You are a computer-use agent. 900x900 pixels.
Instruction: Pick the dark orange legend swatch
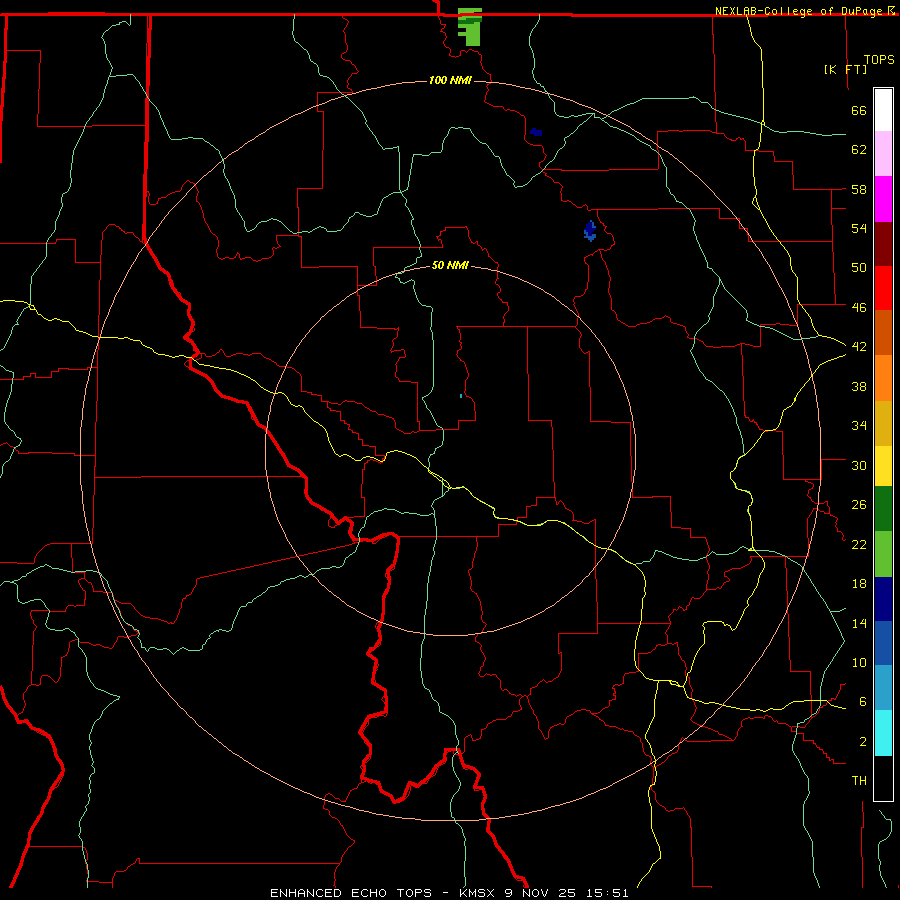(883, 332)
